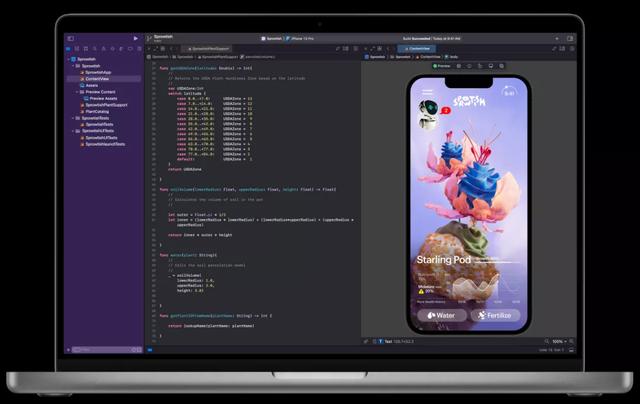Screen dimensions: 640x404
Task: Collapse the Preview Content folder
Action: click(77, 92)
